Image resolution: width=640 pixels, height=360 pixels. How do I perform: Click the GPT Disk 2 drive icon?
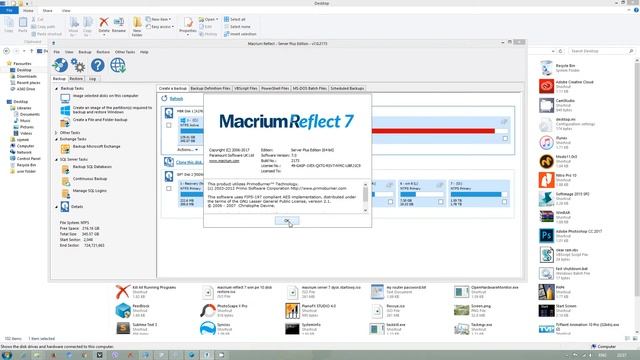coord(169,176)
